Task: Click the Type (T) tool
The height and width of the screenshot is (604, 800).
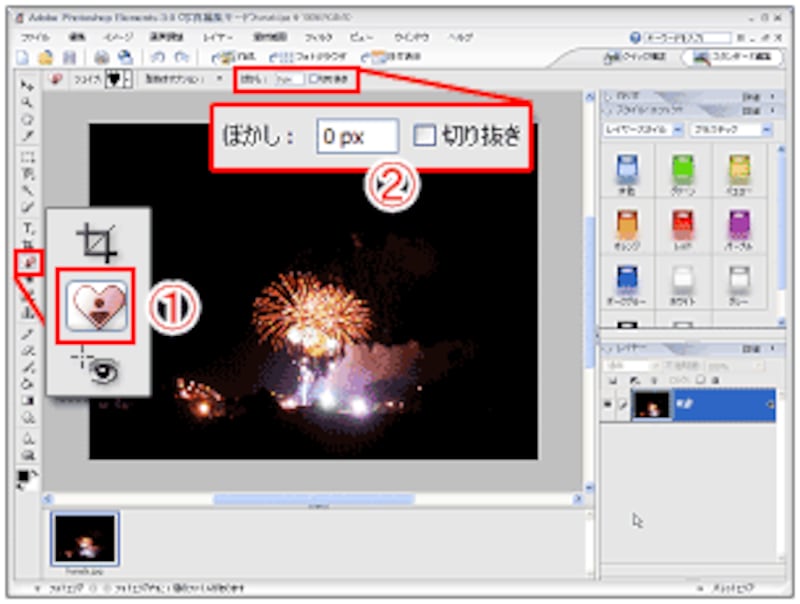Action: [x=27, y=228]
